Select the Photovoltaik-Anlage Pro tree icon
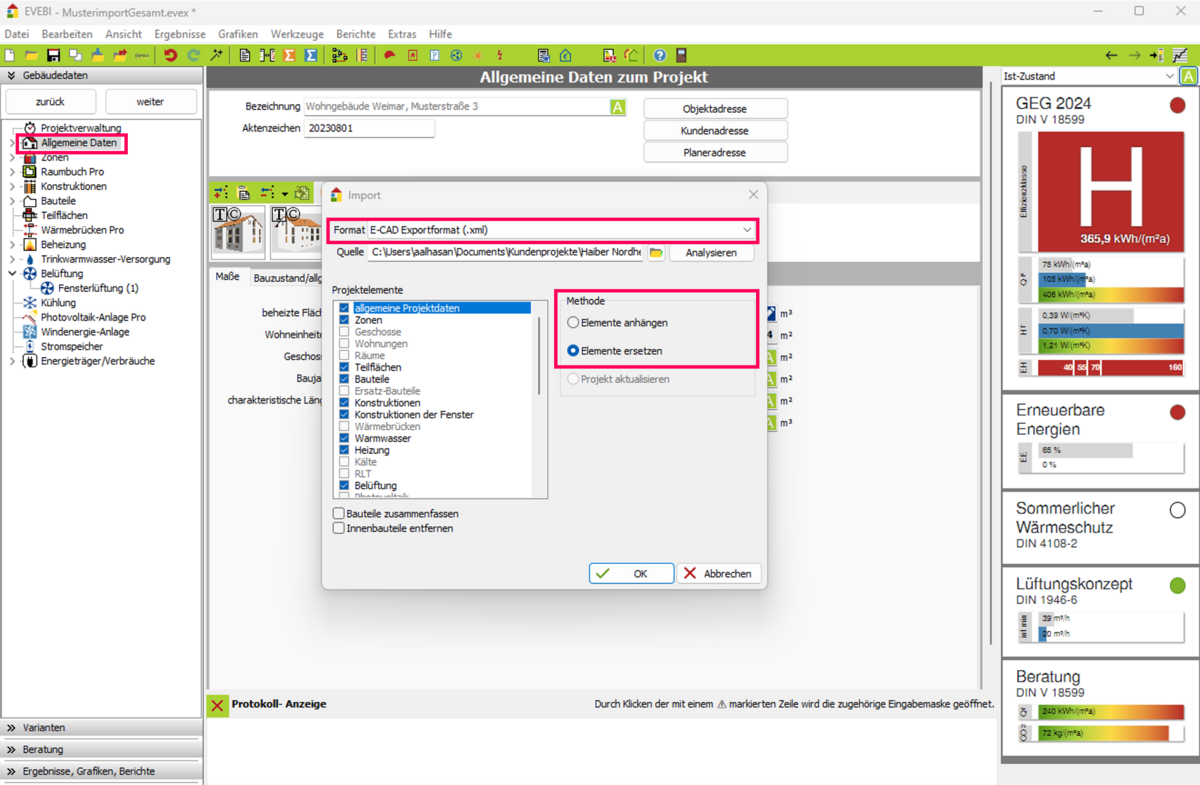The image size is (1200, 785). tap(30, 317)
